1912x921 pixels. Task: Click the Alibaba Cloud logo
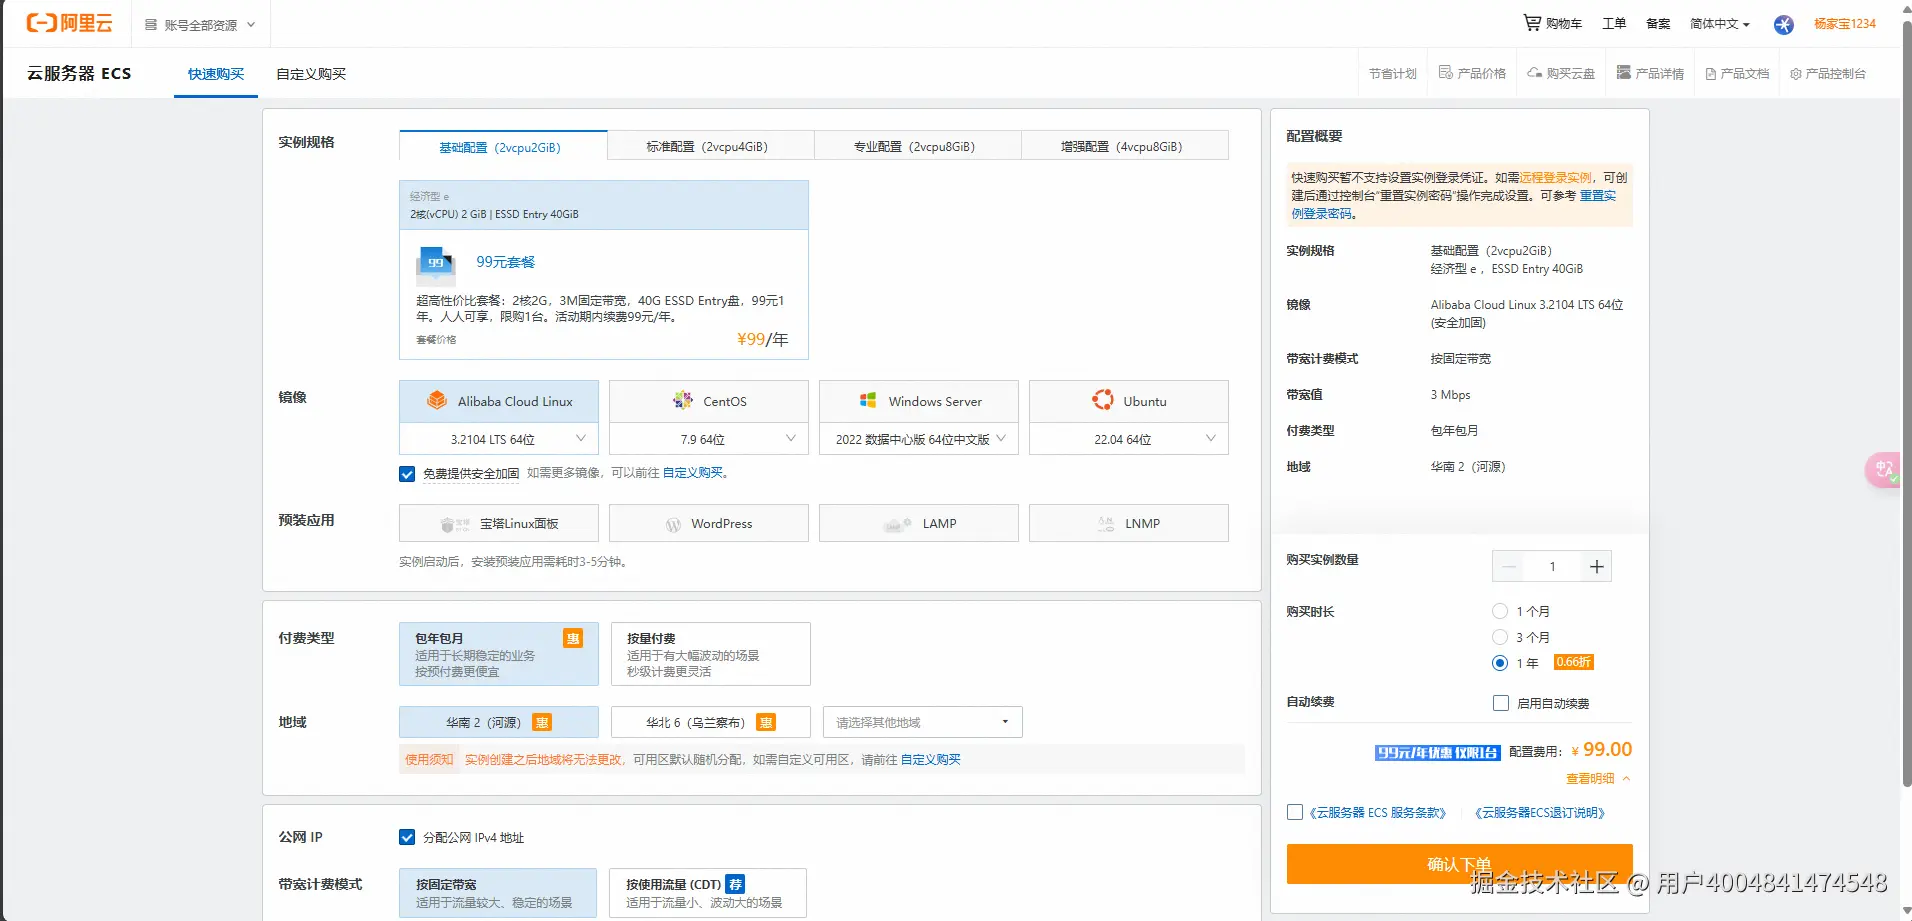pyautogui.click(x=69, y=23)
